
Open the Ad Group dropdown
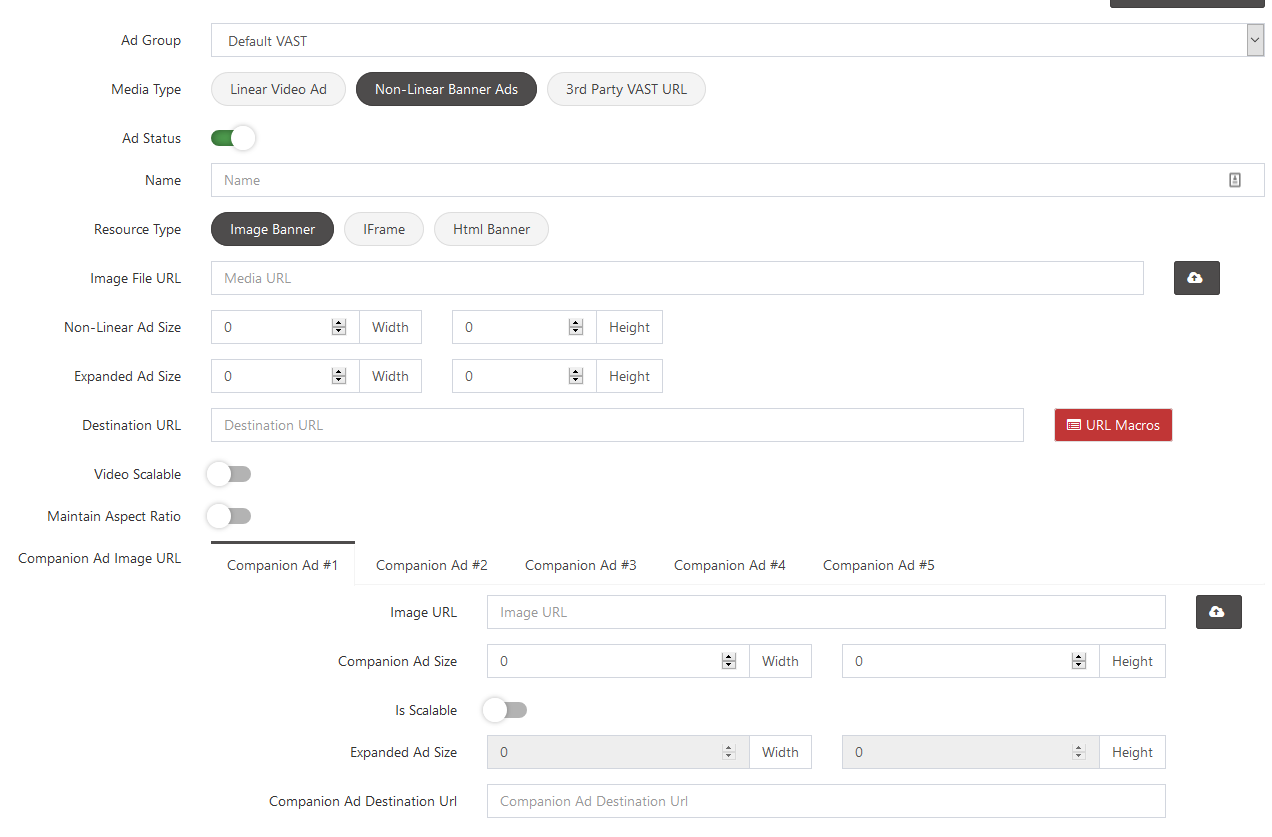[737, 41]
